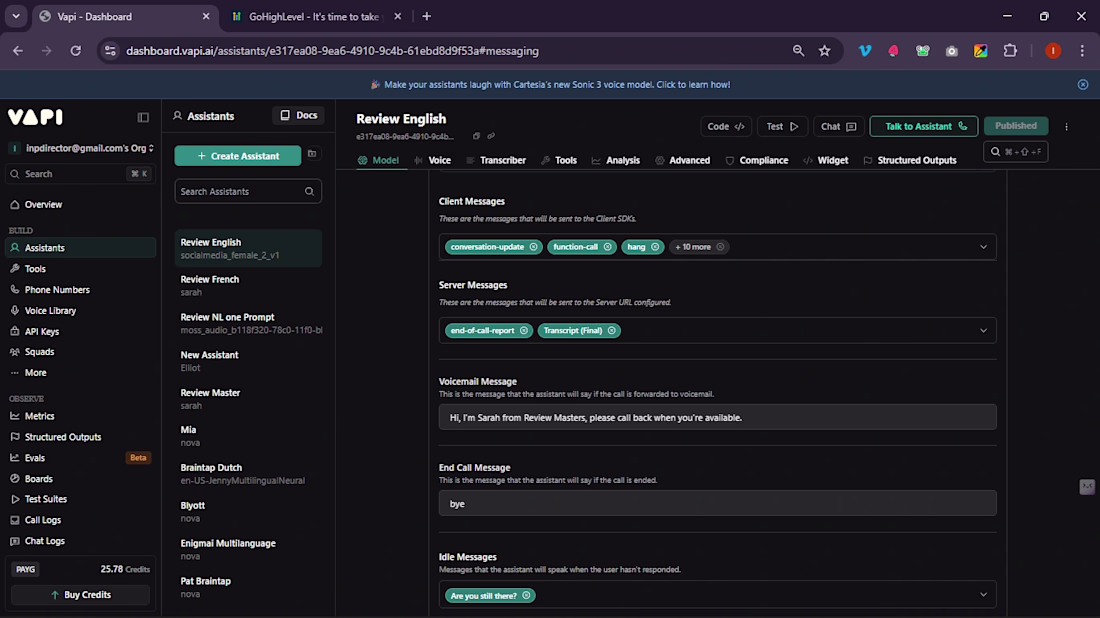The image size is (1100, 618).
Task: Click the Test button
Action: [x=782, y=126]
